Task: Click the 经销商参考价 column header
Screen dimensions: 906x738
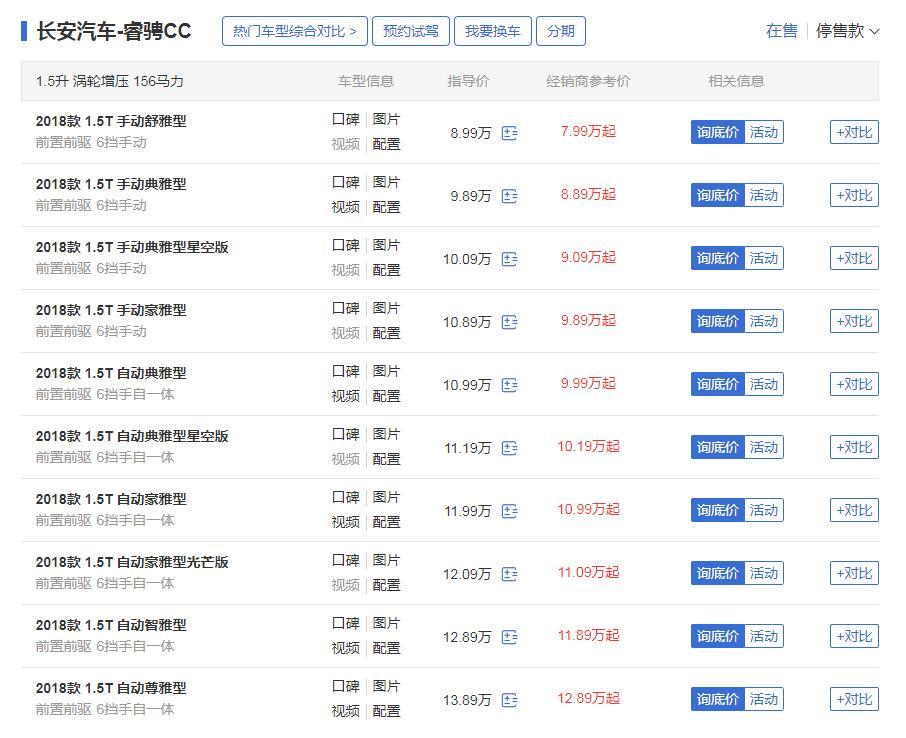Action: (x=588, y=81)
